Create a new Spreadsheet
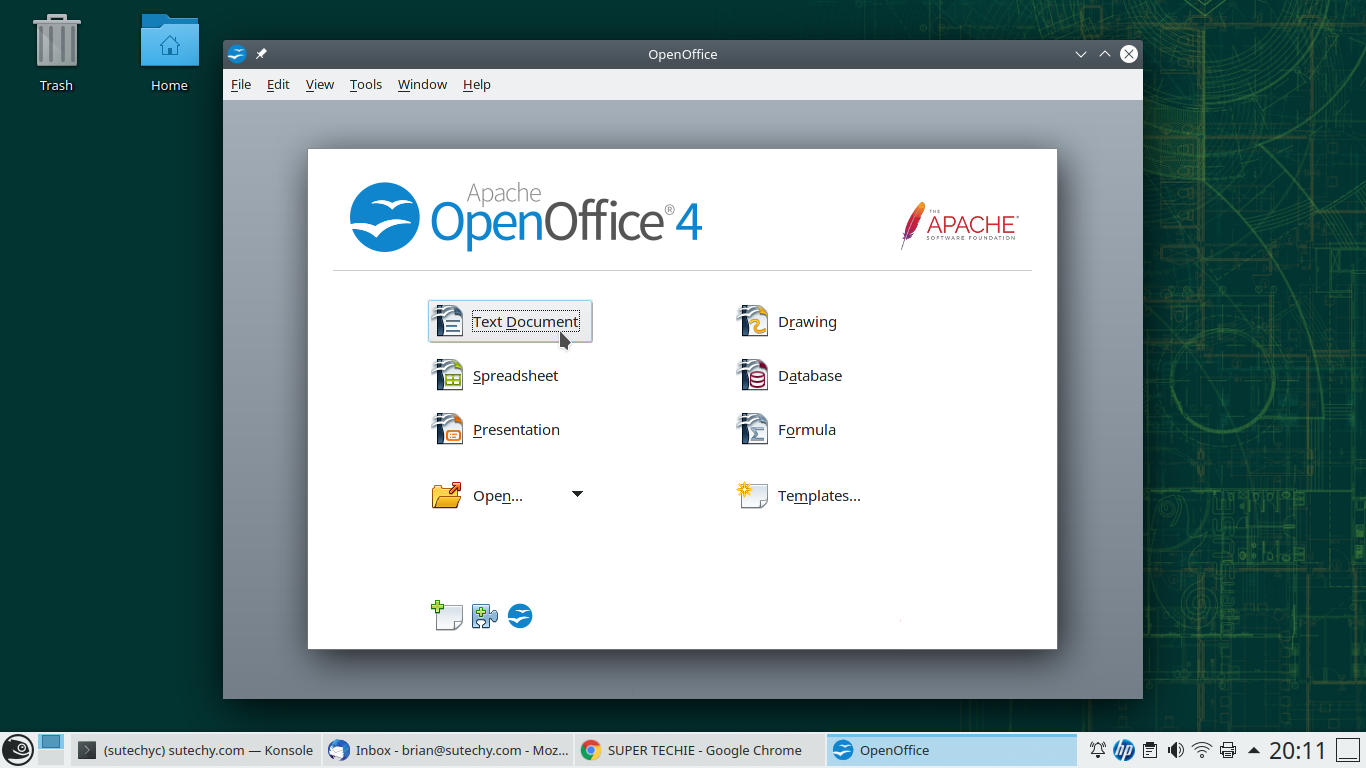The width and height of the screenshot is (1366, 768). 495,376
